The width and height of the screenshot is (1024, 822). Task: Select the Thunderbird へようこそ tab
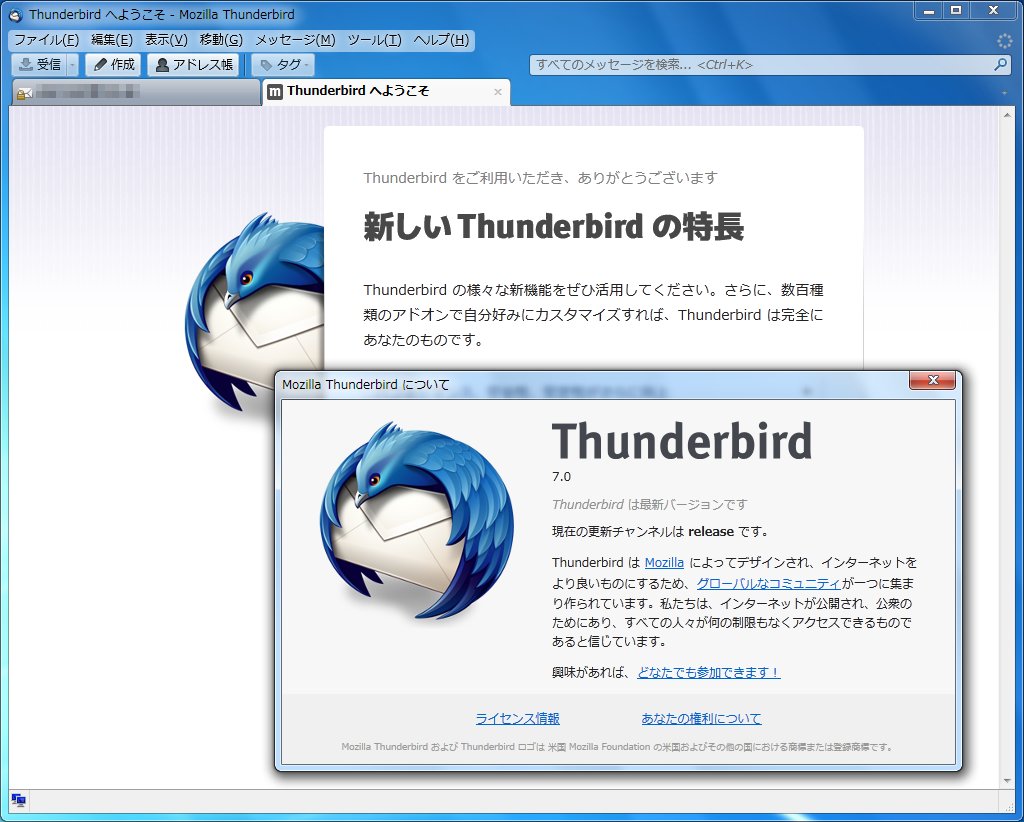point(386,91)
